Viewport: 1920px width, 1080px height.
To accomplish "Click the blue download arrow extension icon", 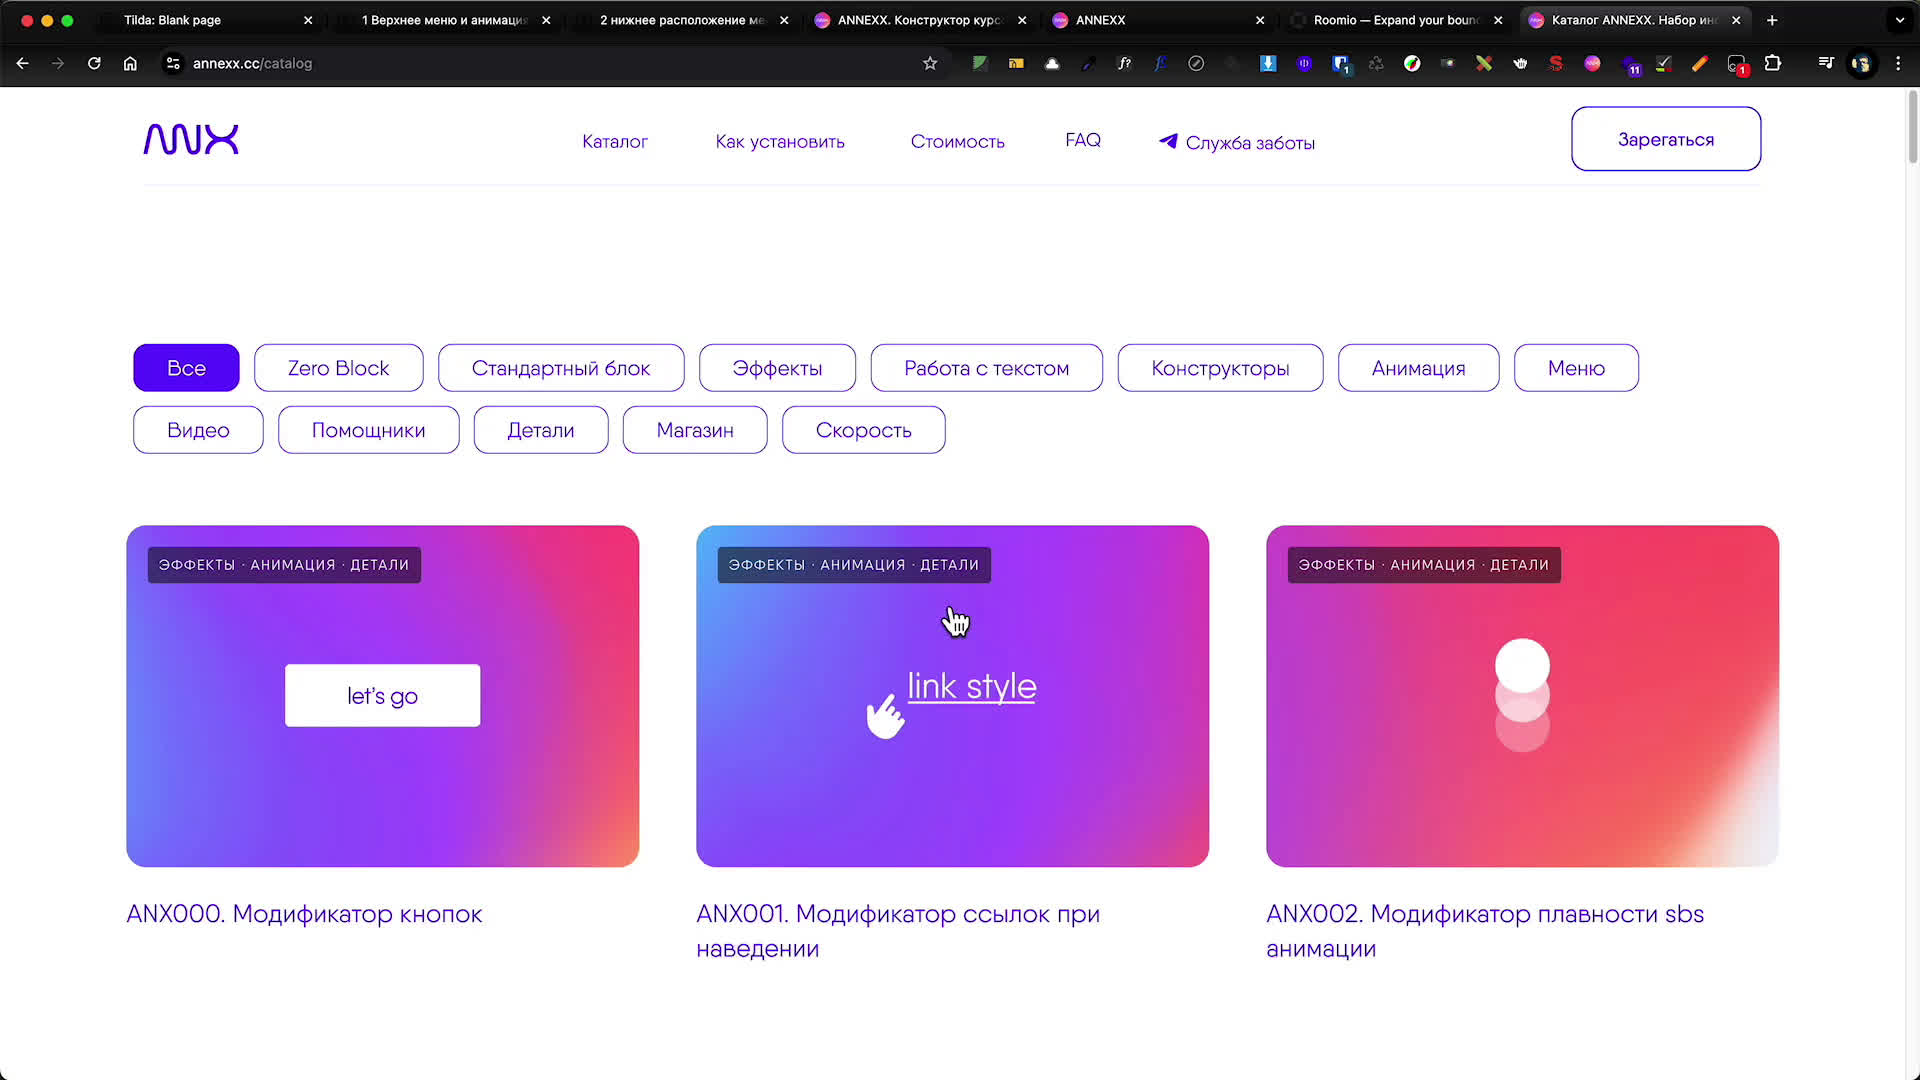I will click(1268, 63).
